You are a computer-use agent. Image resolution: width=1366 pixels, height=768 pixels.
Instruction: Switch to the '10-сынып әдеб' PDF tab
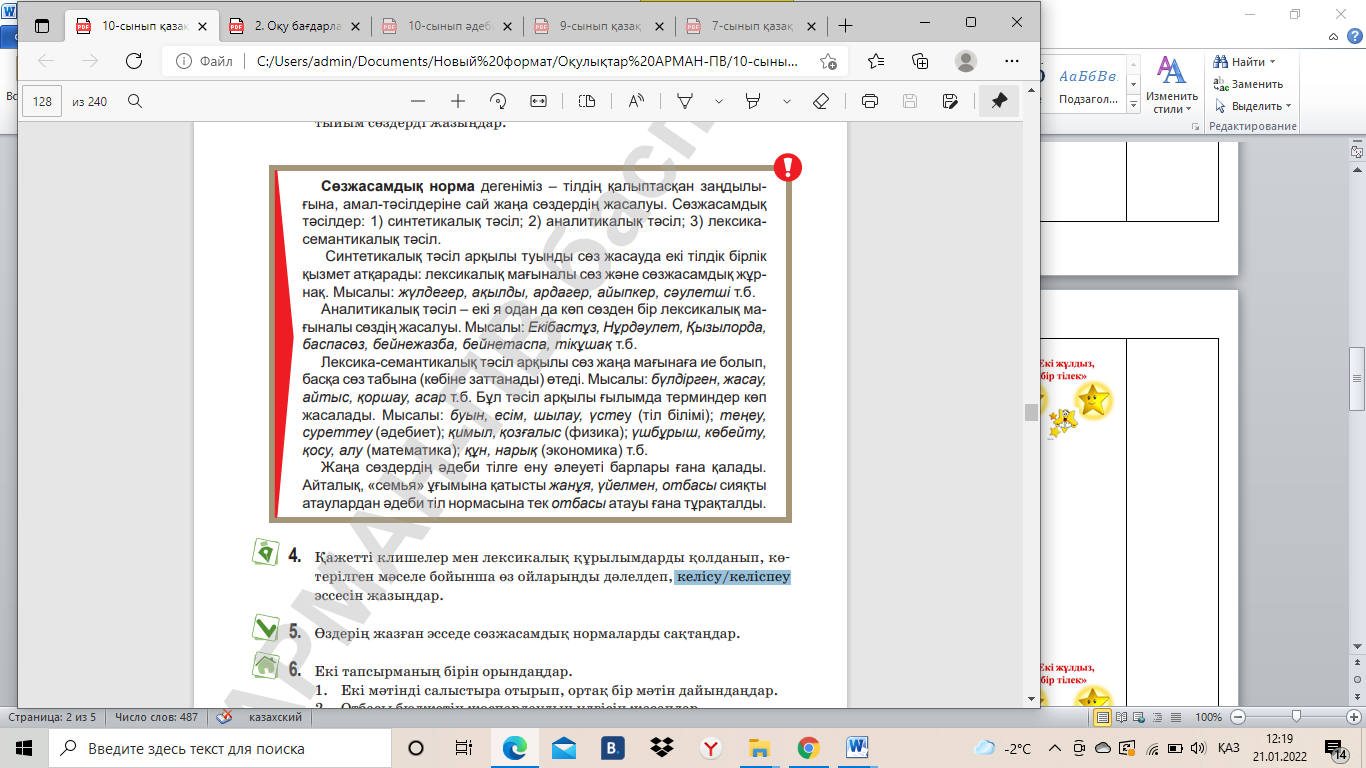point(446,26)
